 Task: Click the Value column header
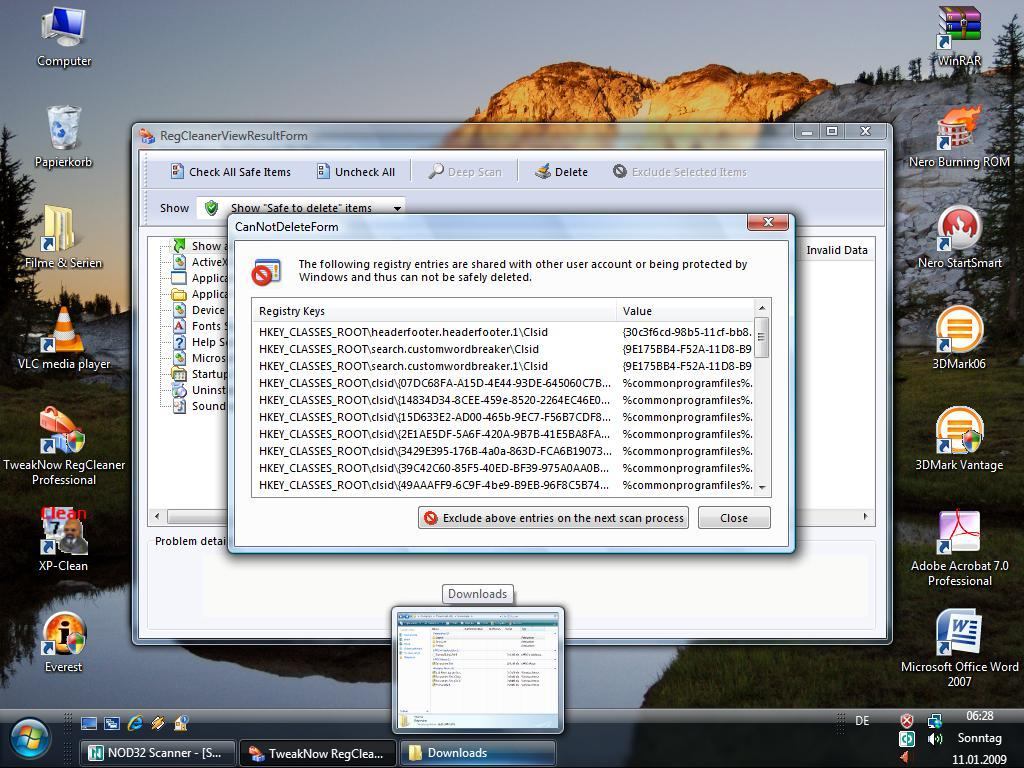(x=684, y=311)
